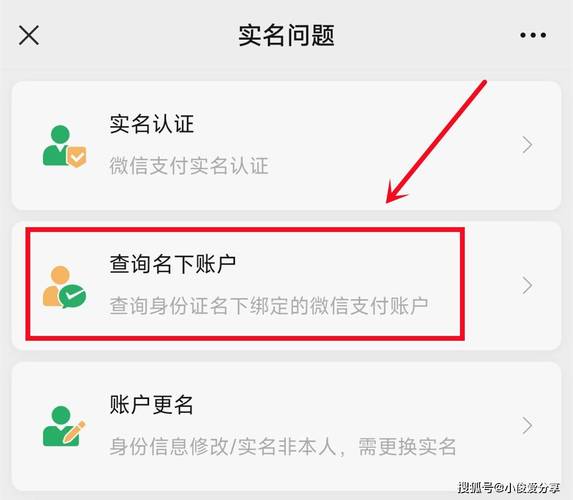Choose the 账户更名 title entry
The height and width of the screenshot is (500, 573).
pyautogui.click(x=152, y=405)
